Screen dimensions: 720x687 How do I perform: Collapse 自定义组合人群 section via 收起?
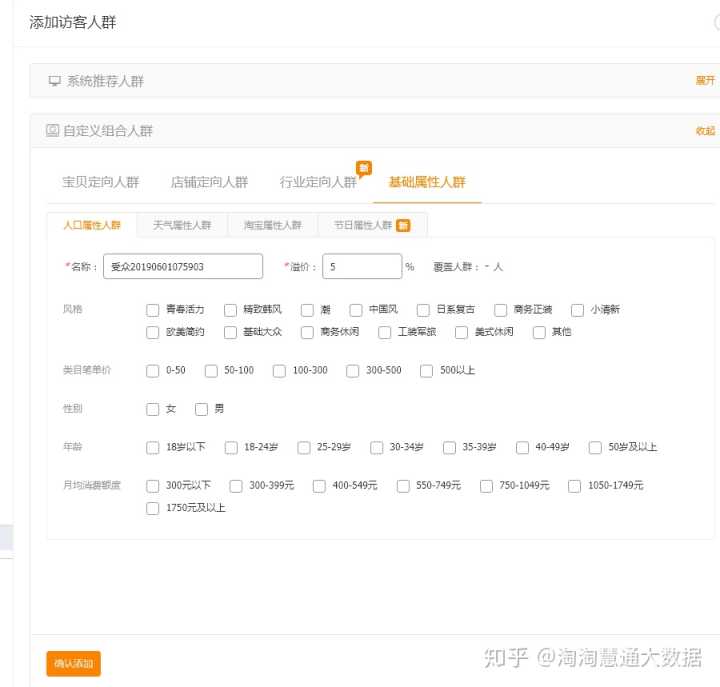(x=705, y=131)
